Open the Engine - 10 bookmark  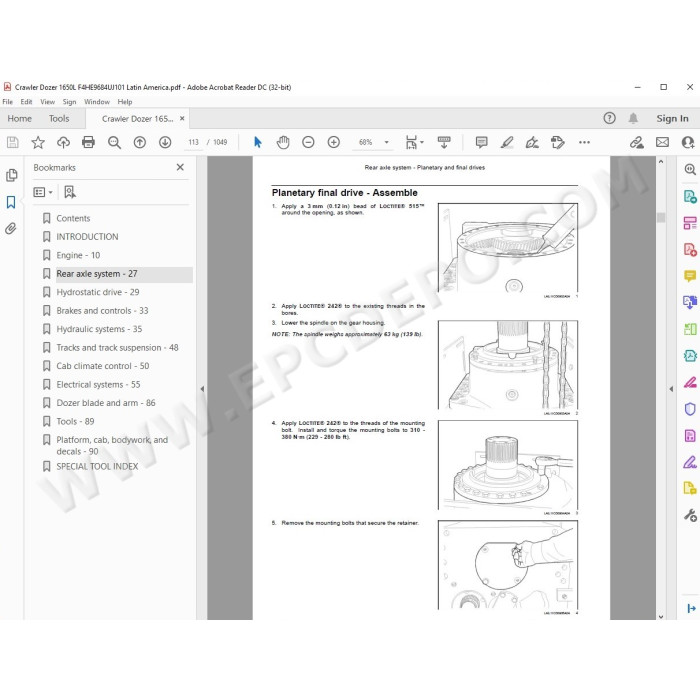(x=78, y=255)
